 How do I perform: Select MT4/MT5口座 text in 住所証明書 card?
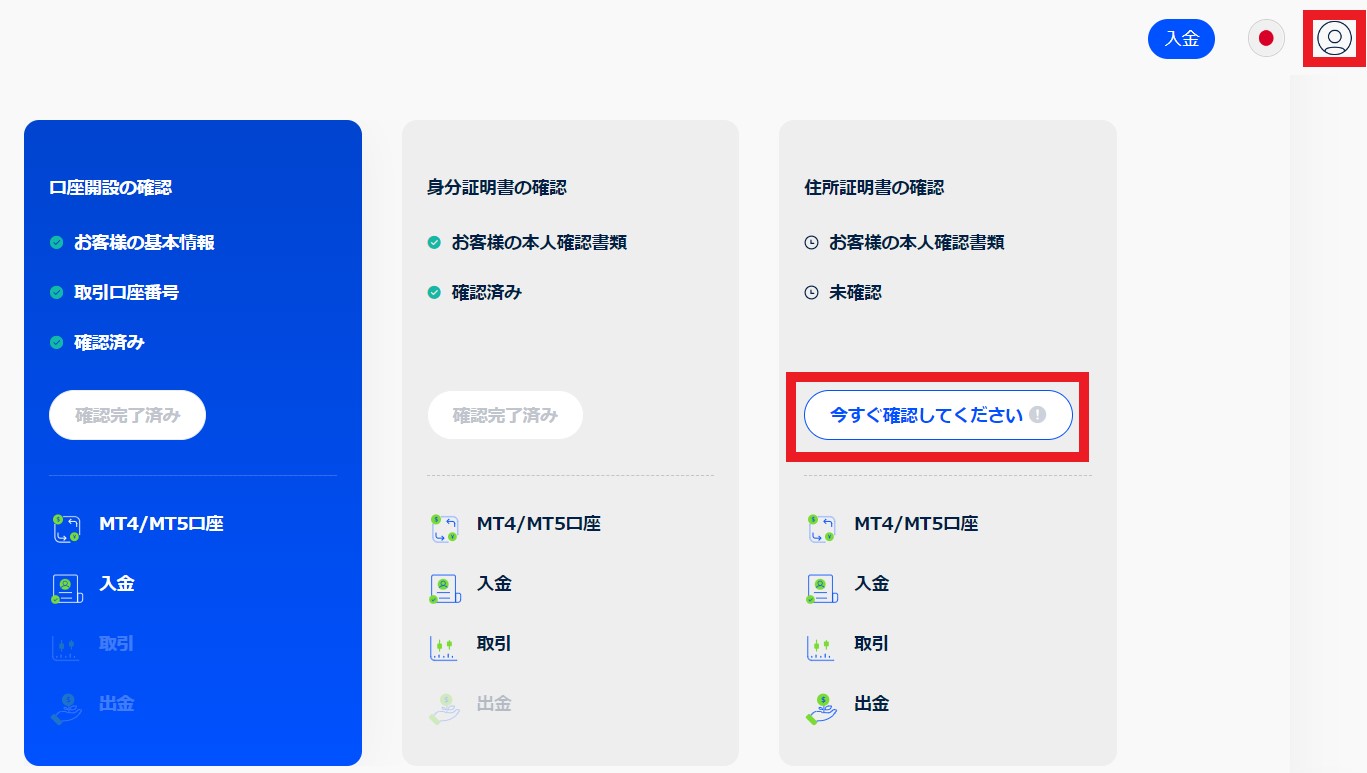tap(916, 523)
